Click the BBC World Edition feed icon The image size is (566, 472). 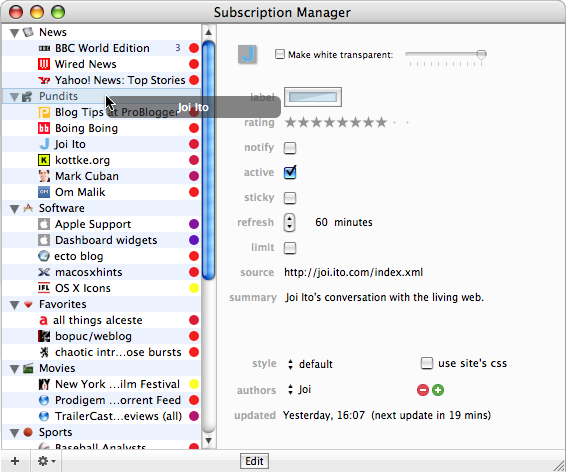(44, 48)
